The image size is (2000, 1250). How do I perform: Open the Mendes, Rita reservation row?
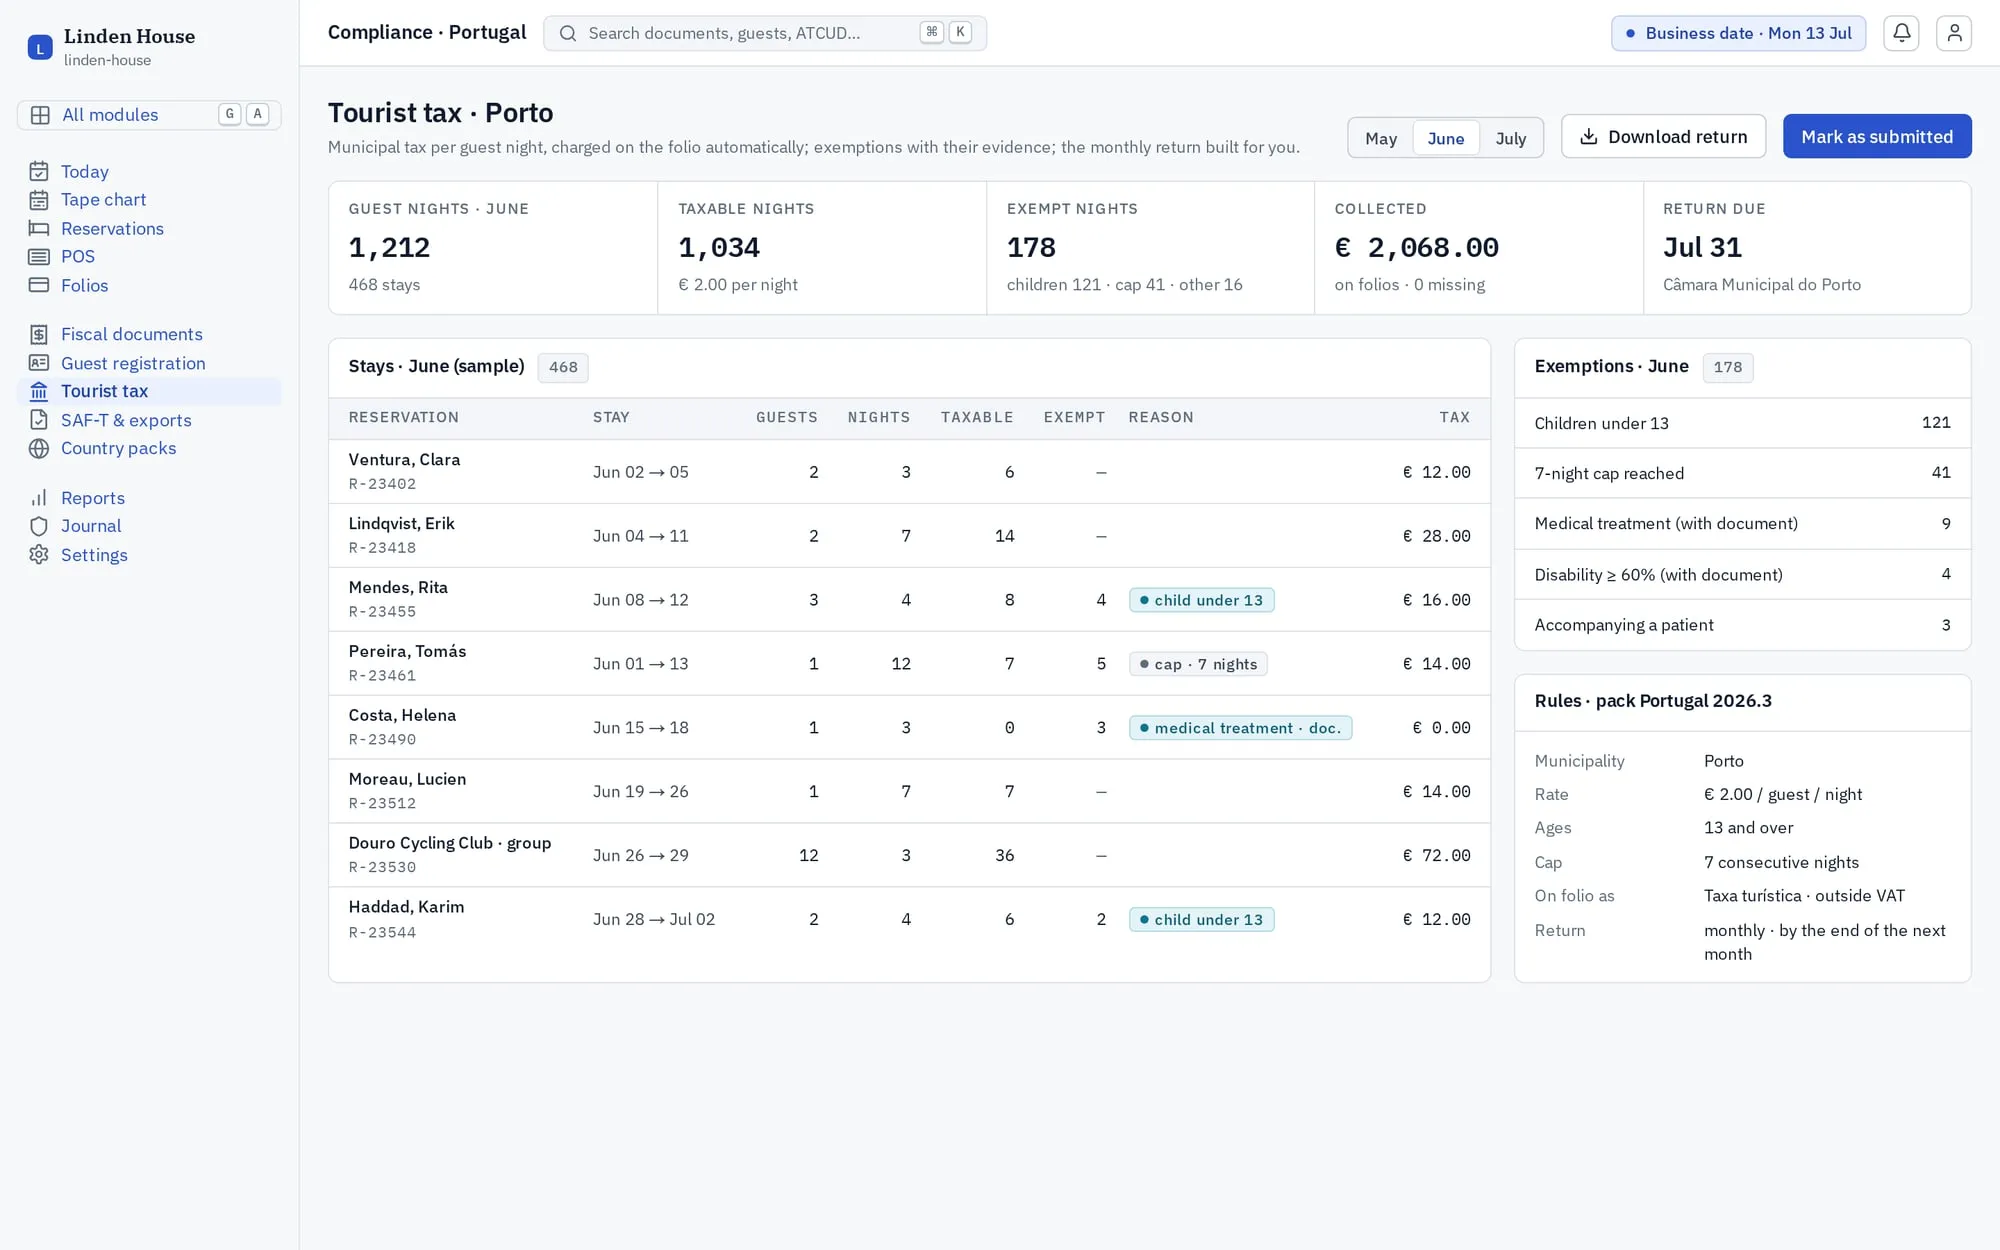pos(909,599)
